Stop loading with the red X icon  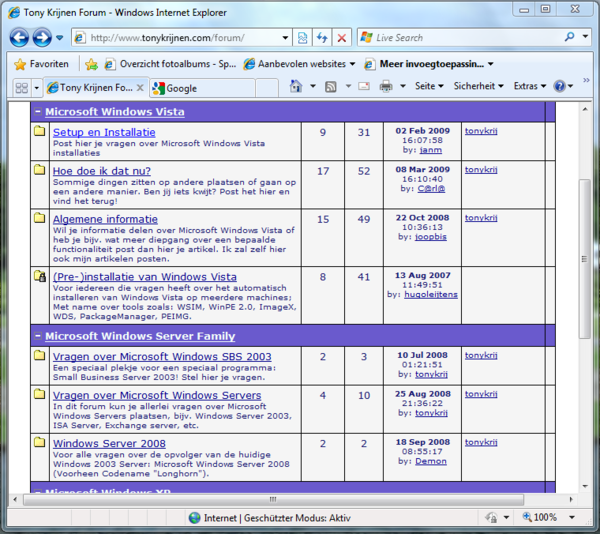(x=342, y=38)
